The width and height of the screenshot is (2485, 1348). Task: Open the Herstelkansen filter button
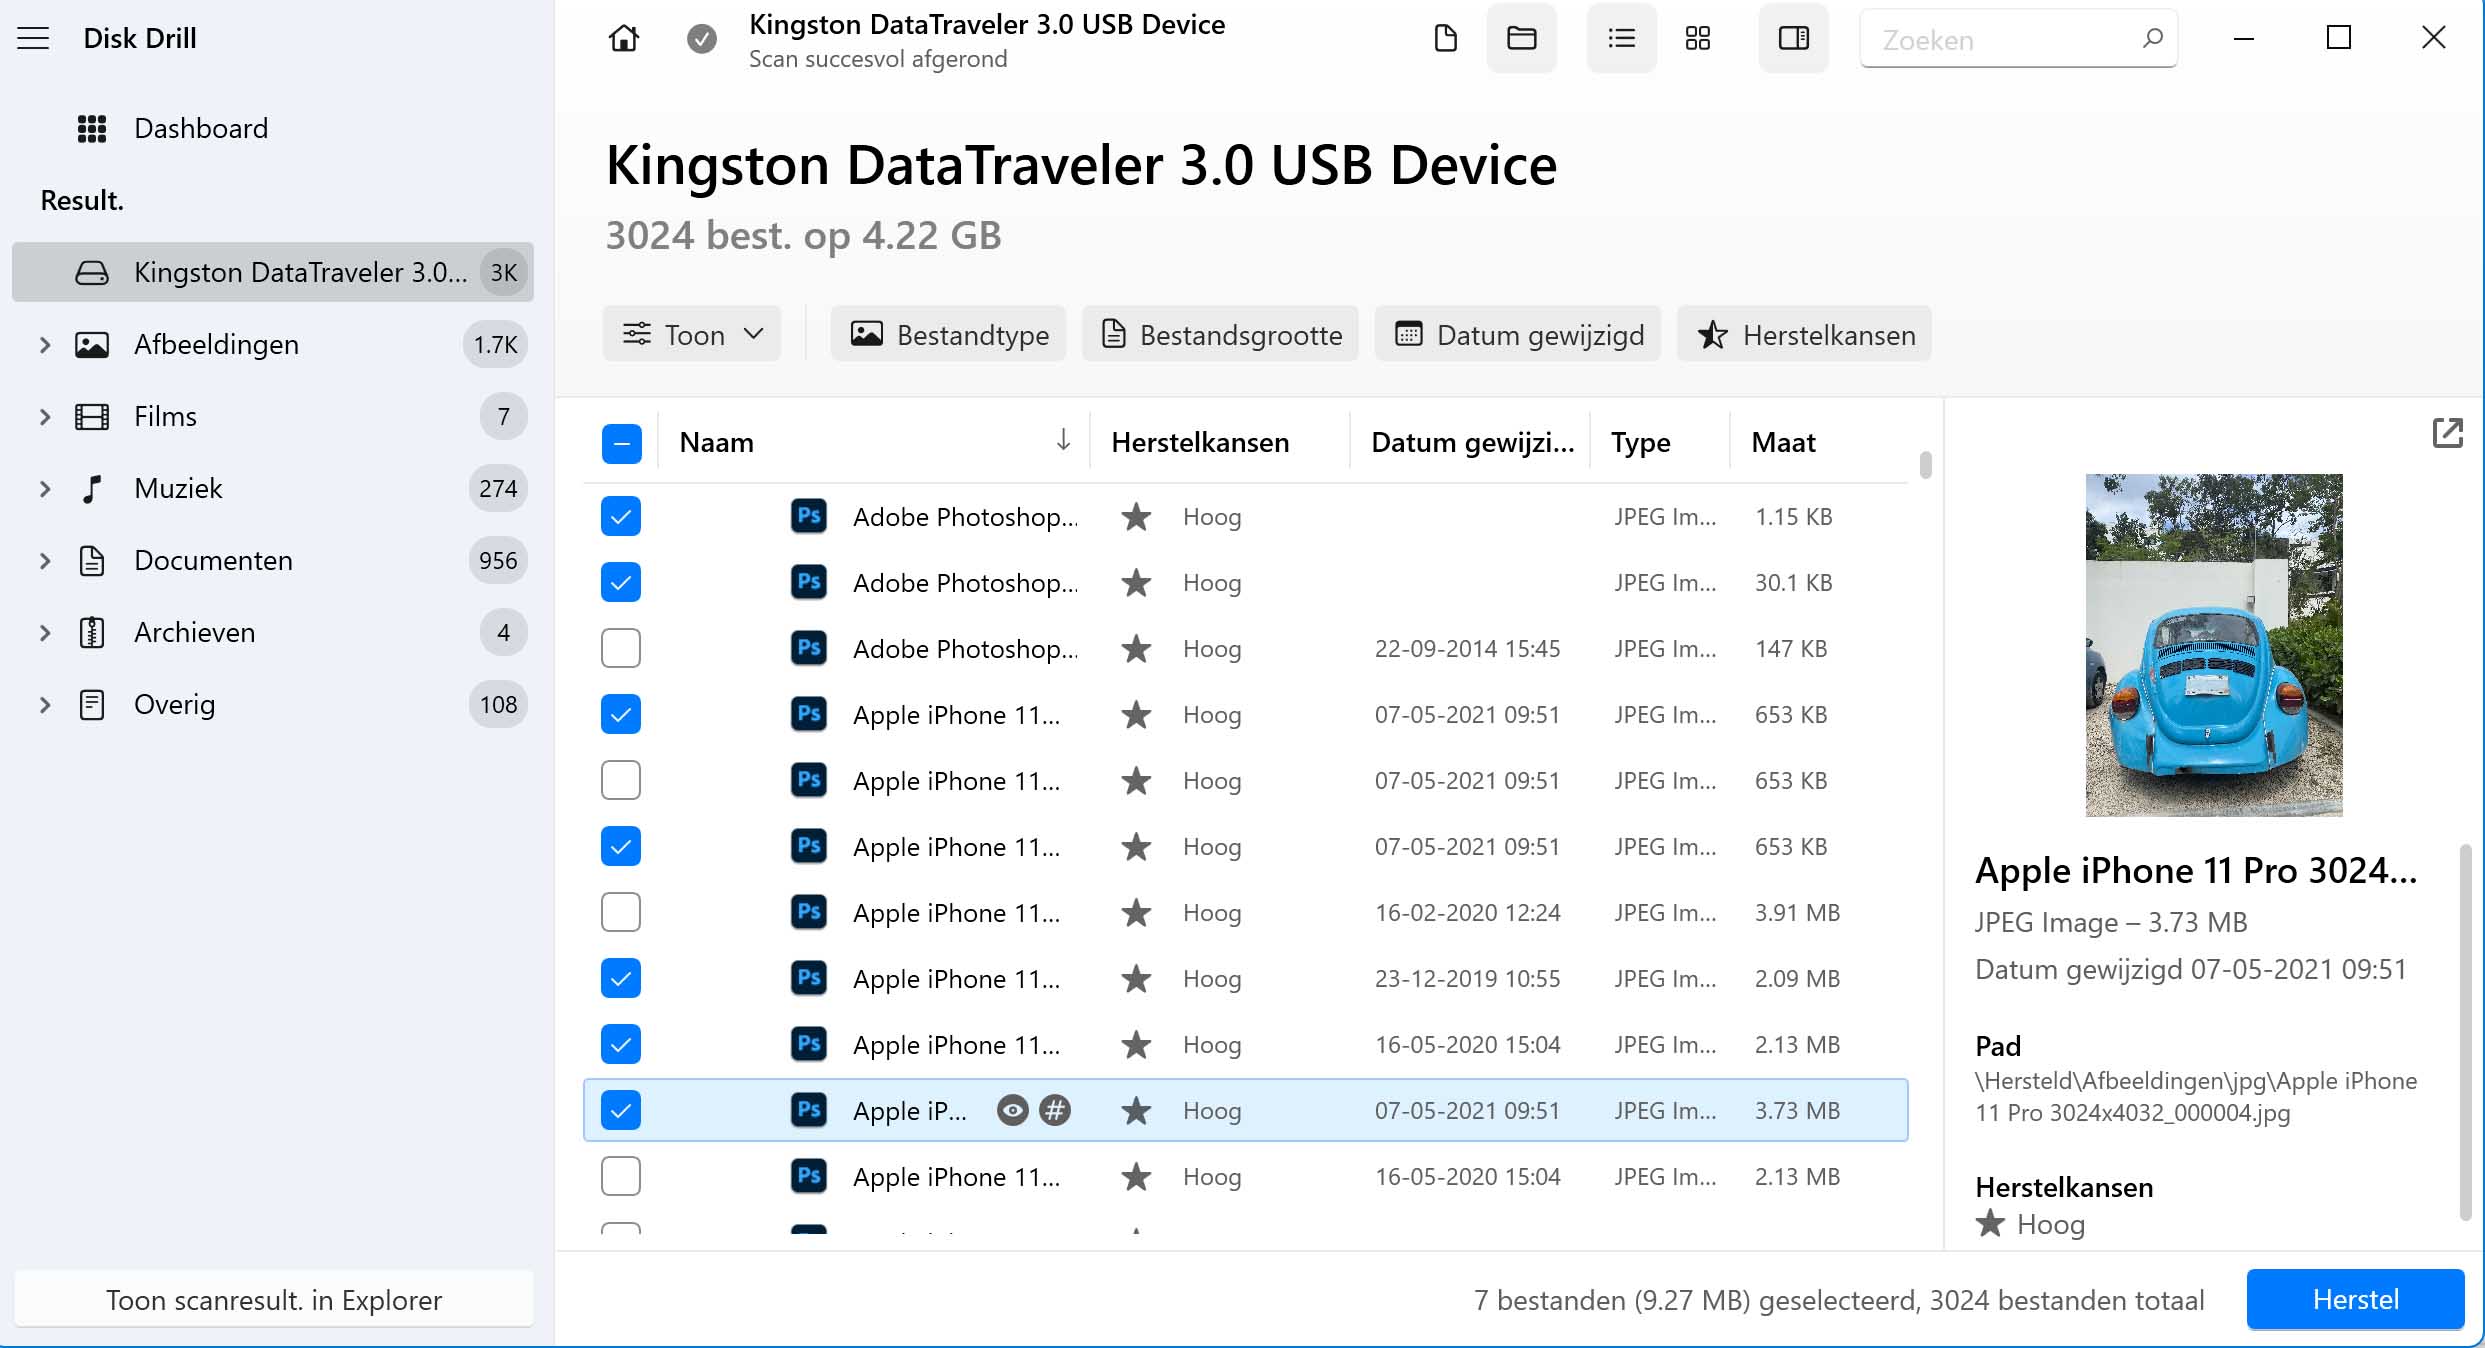[1804, 334]
